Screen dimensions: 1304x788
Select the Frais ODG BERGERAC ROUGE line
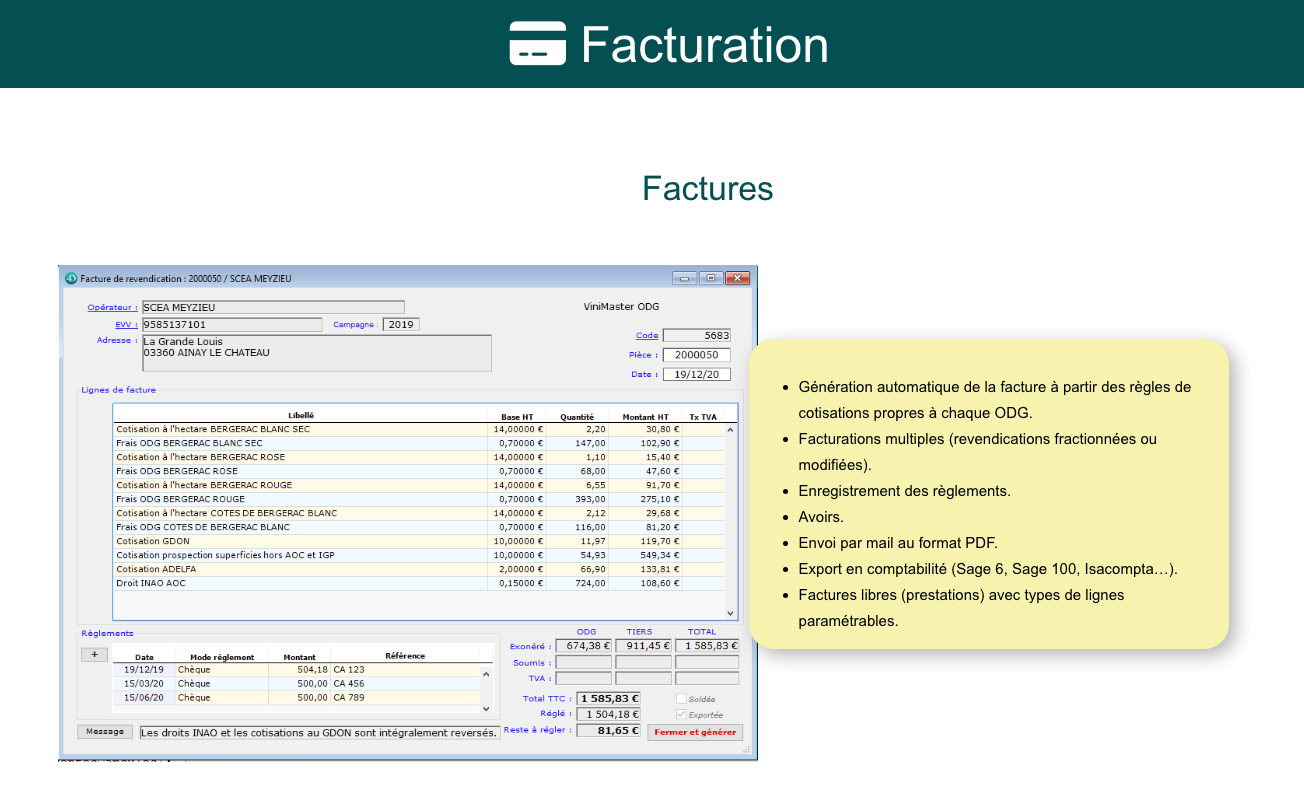419,499
